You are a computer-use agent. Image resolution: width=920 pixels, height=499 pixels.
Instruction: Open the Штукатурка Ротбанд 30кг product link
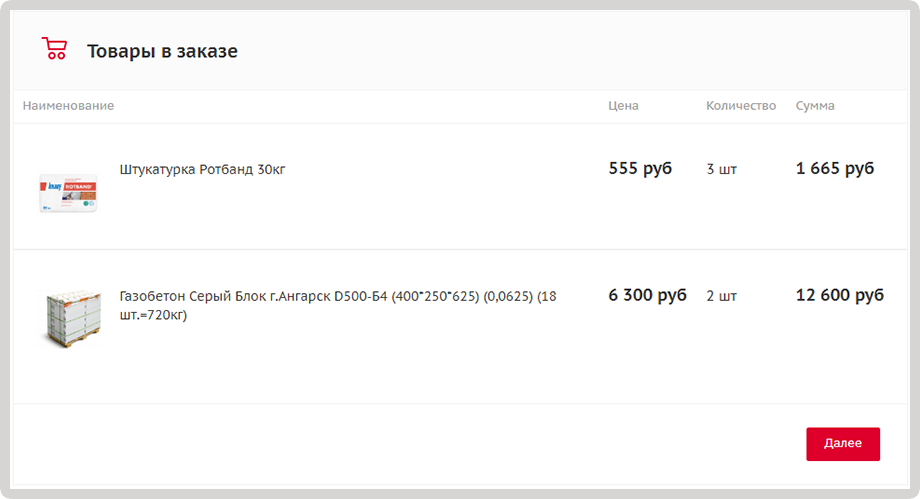(x=202, y=170)
